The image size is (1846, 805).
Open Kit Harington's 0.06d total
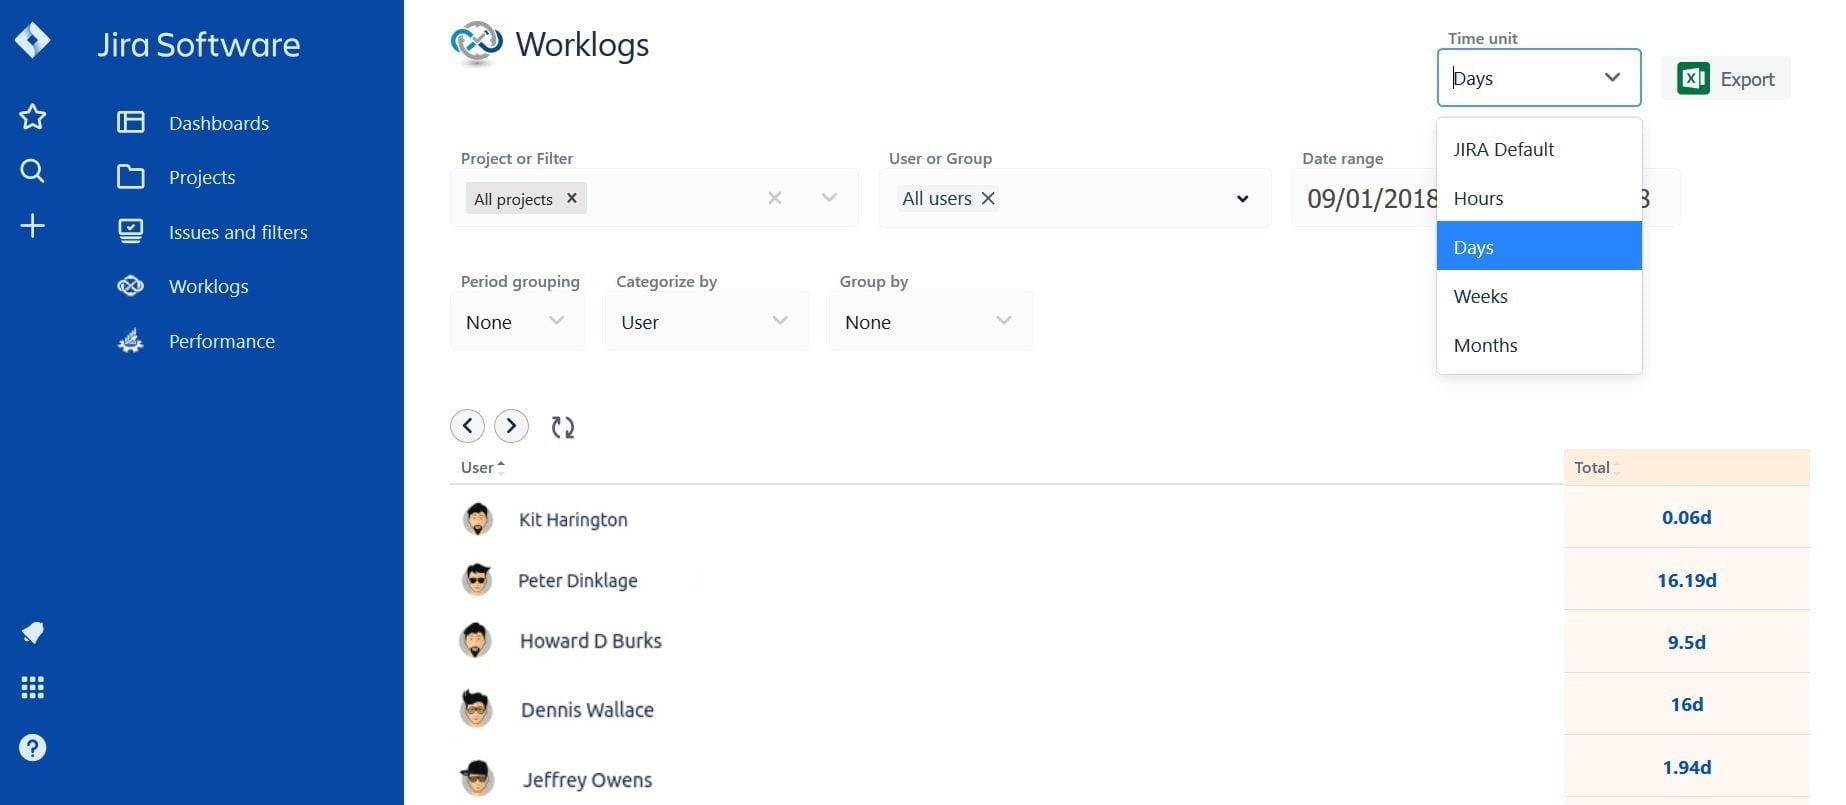click(1686, 517)
